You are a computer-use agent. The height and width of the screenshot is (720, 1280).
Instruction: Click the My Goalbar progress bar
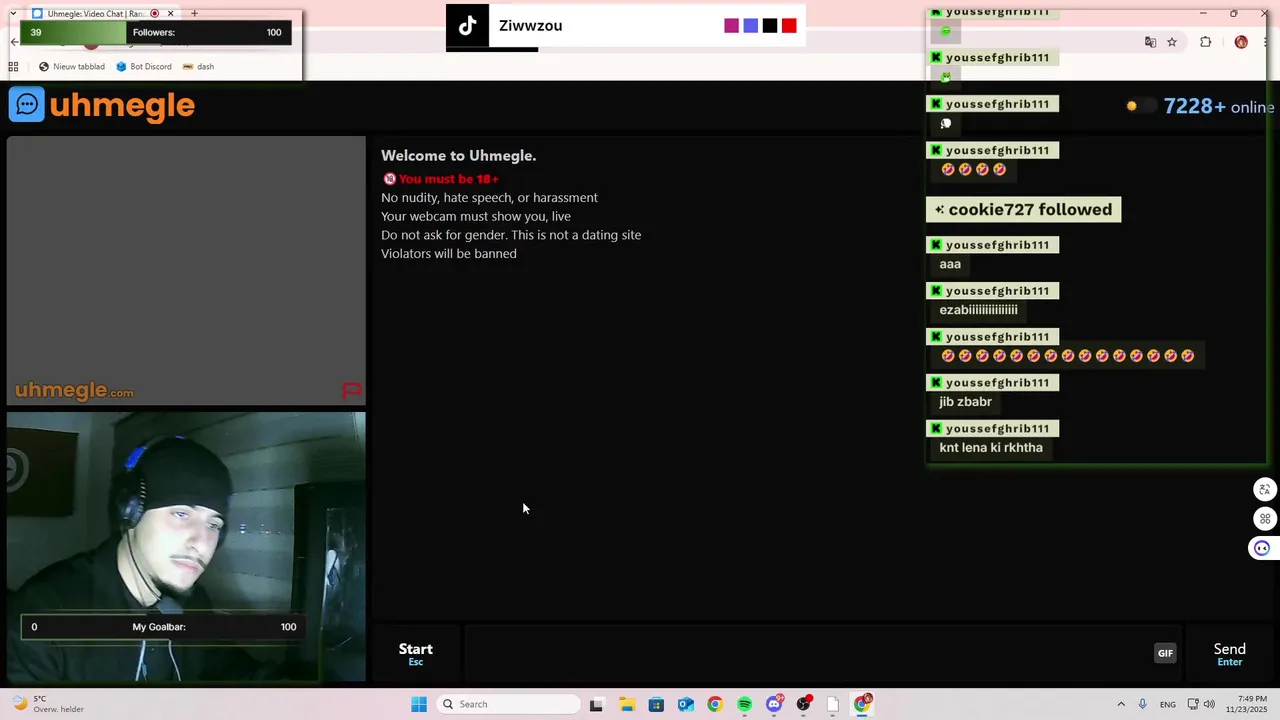pos(161,627)
